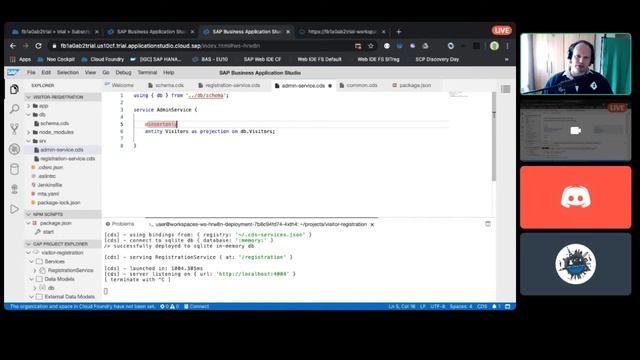Image resolution: width=640 pixels, height=360 pixels.
Task: Open the Problems panel tab
Action: pyautogui.click(x=120, y=224)
